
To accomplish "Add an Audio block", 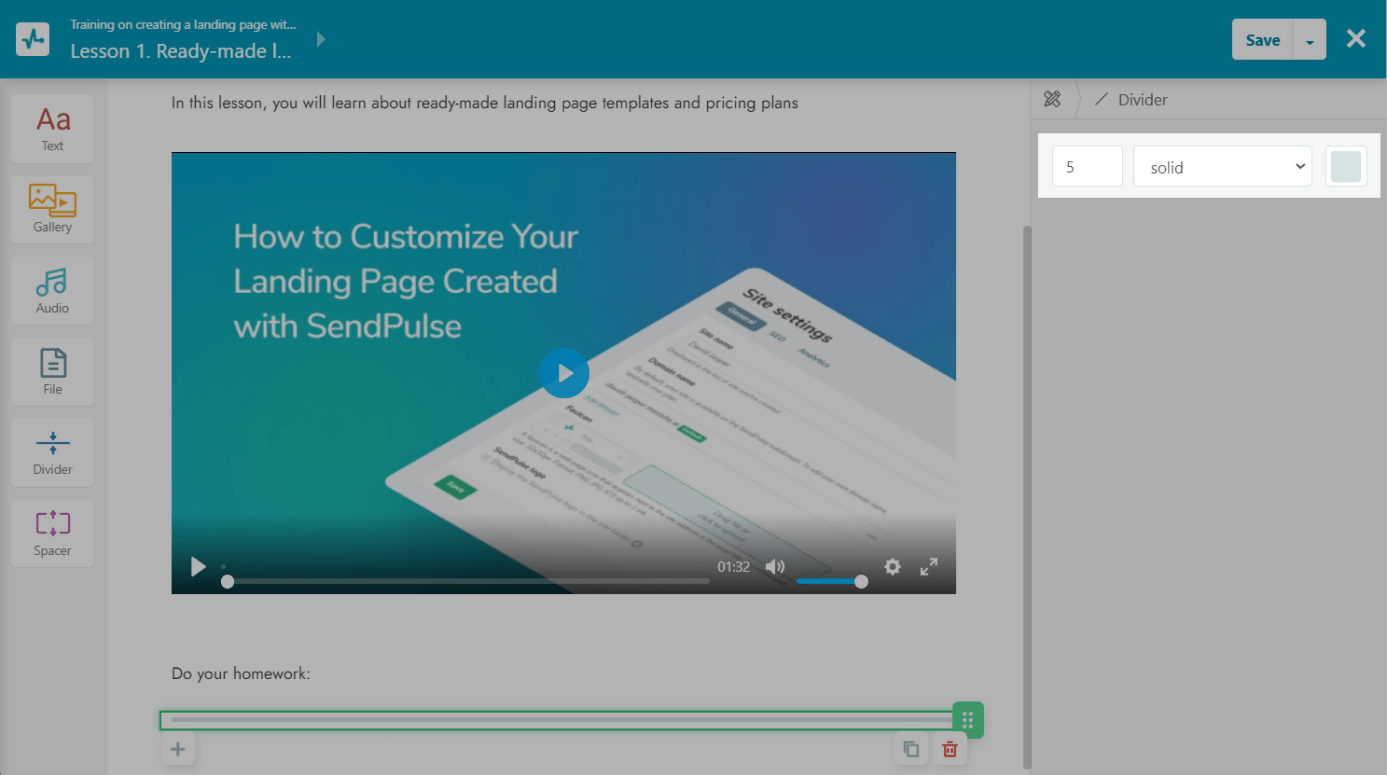I will (x=52, y=290).
